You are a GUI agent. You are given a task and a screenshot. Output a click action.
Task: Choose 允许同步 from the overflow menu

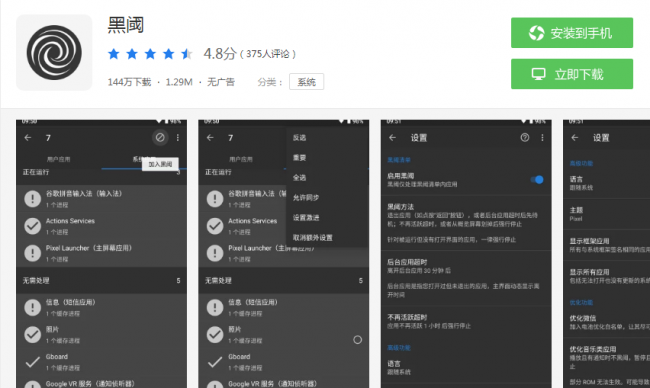click(x=306, y=197)
